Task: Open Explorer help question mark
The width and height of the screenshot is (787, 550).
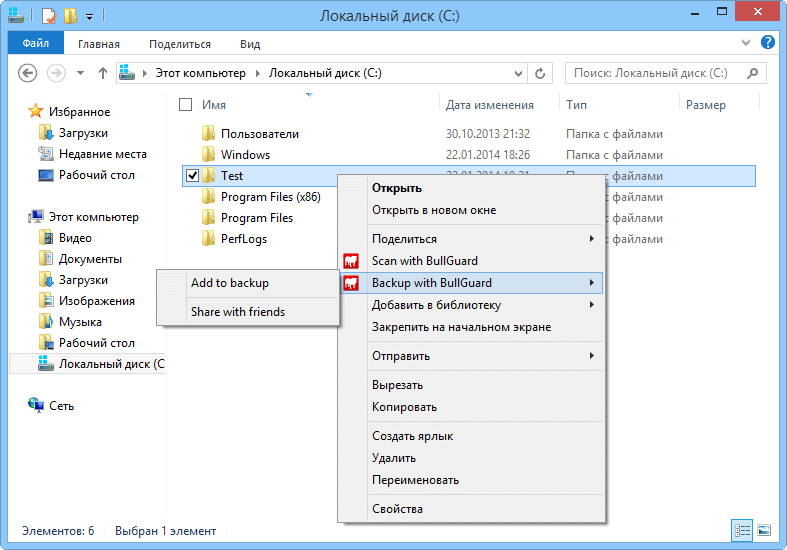Action: (767, 42)
